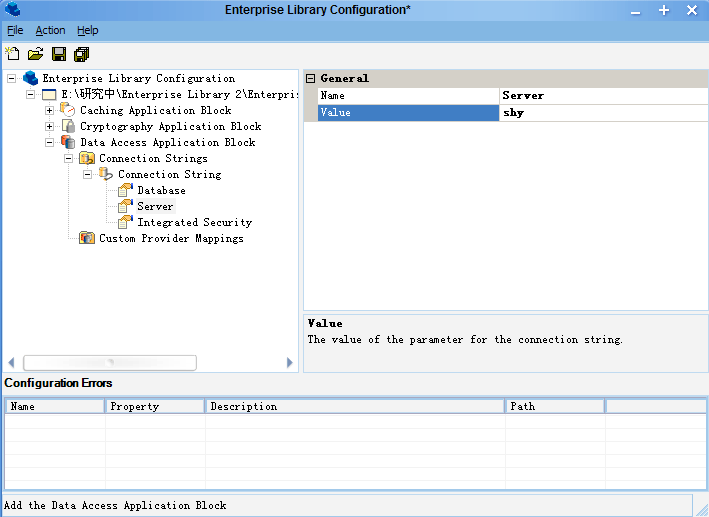709x517 pixels.
Task: Click the tree horizontal scrollbar thumb
Action: click(x=110, y=362)
